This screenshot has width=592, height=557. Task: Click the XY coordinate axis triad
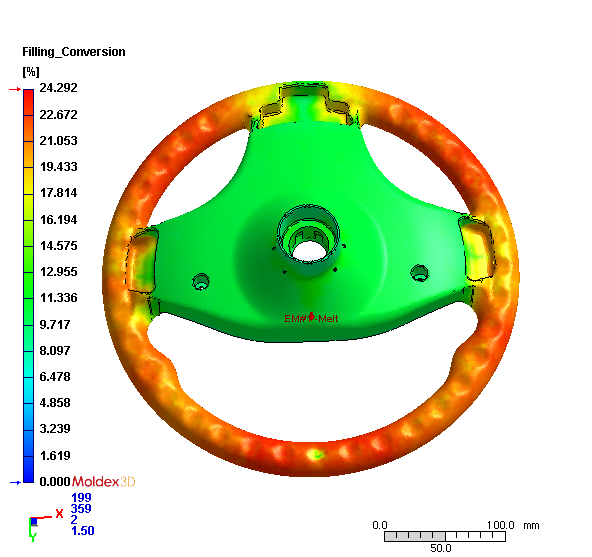[42, 524]
